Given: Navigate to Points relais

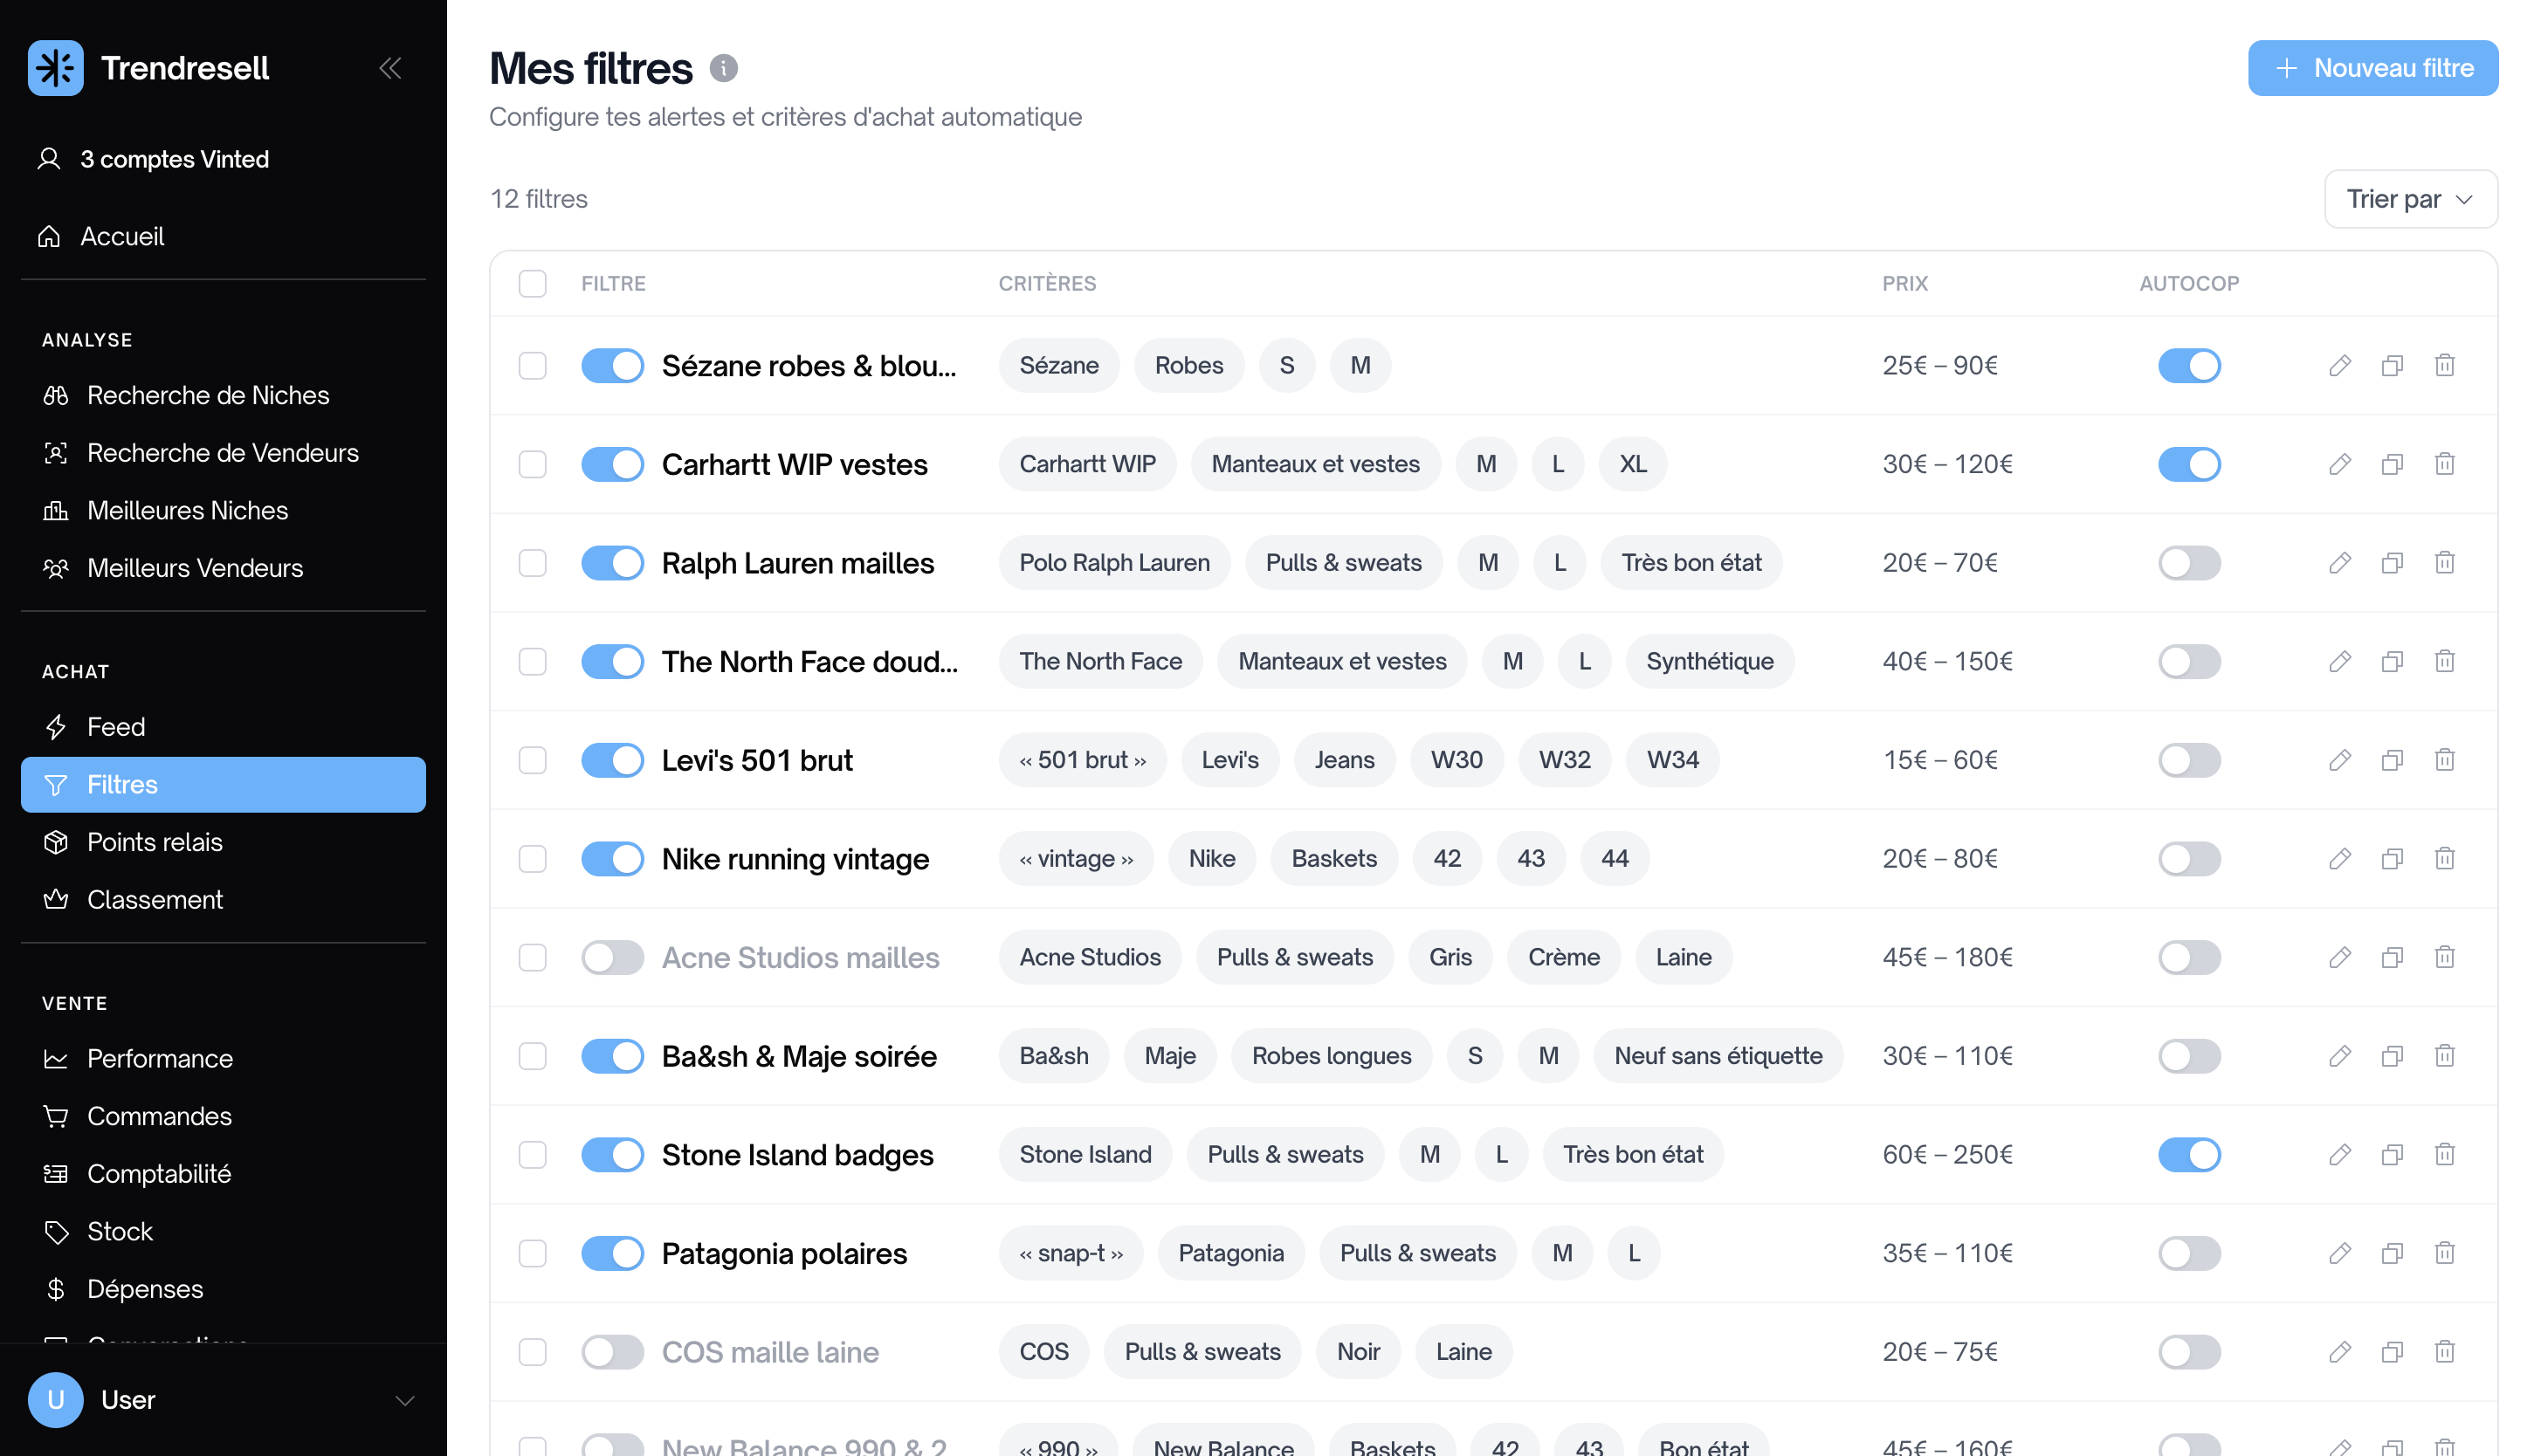Looking at the screenshot, I should tap(223, 842).
